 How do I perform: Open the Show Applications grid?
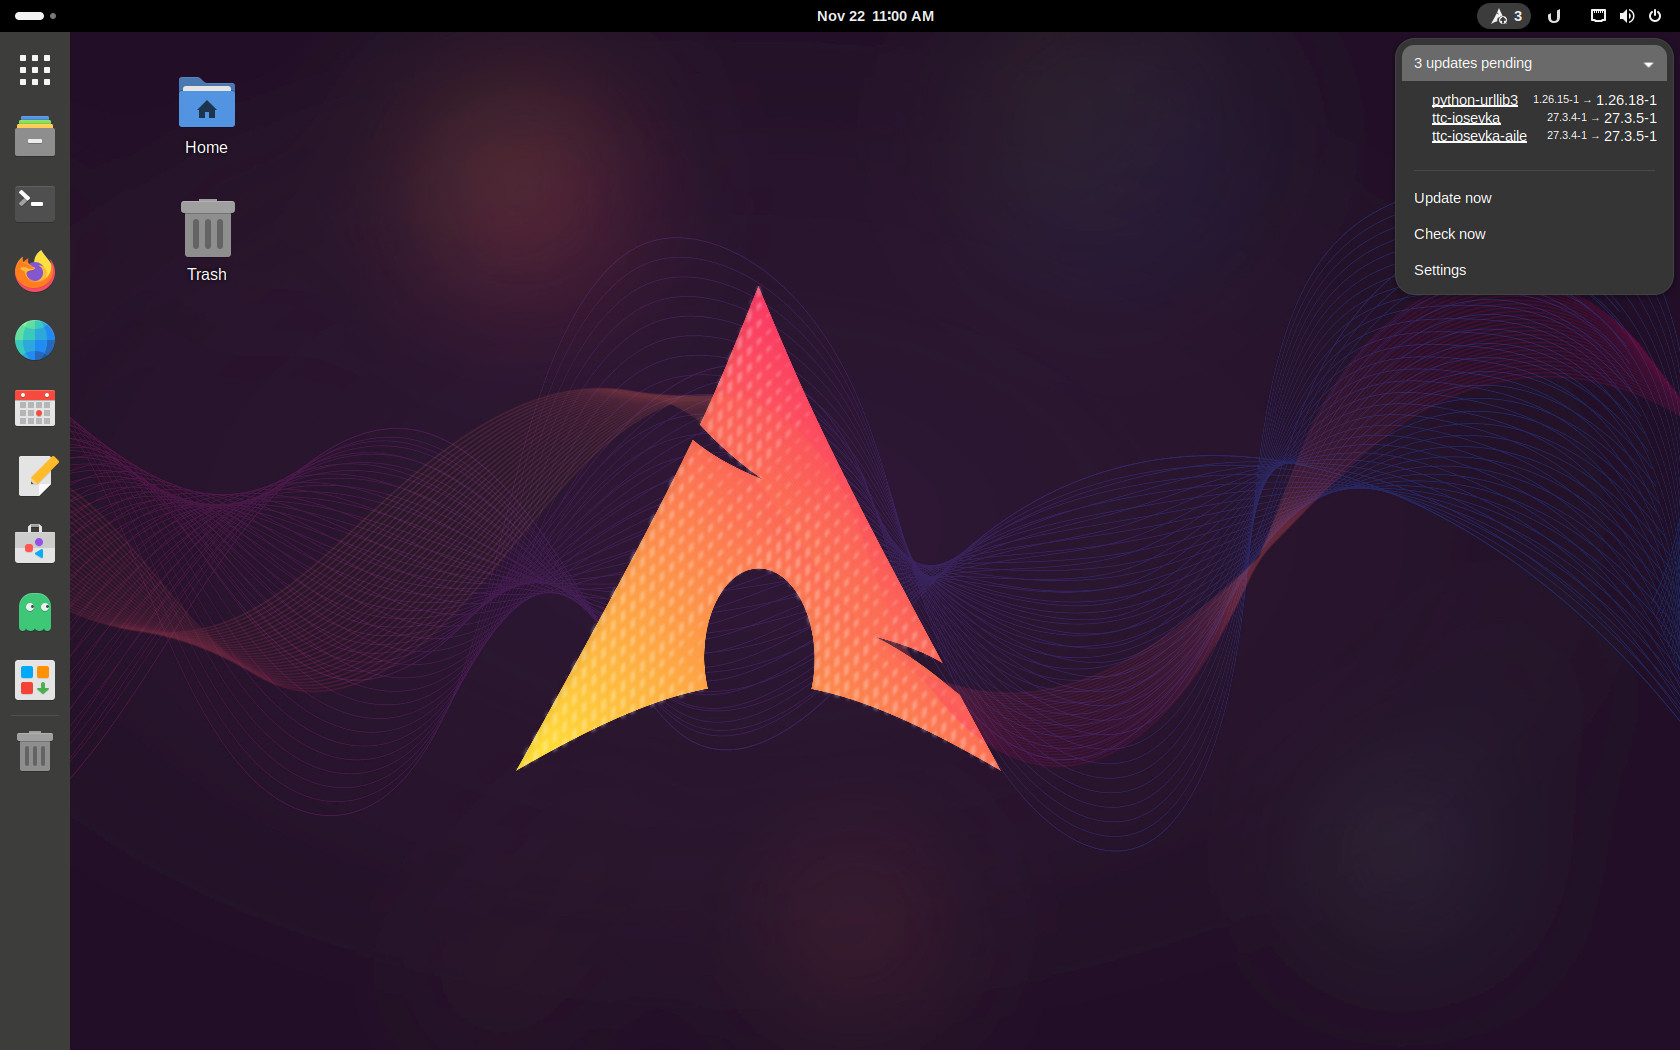click(x=35, y=70)
